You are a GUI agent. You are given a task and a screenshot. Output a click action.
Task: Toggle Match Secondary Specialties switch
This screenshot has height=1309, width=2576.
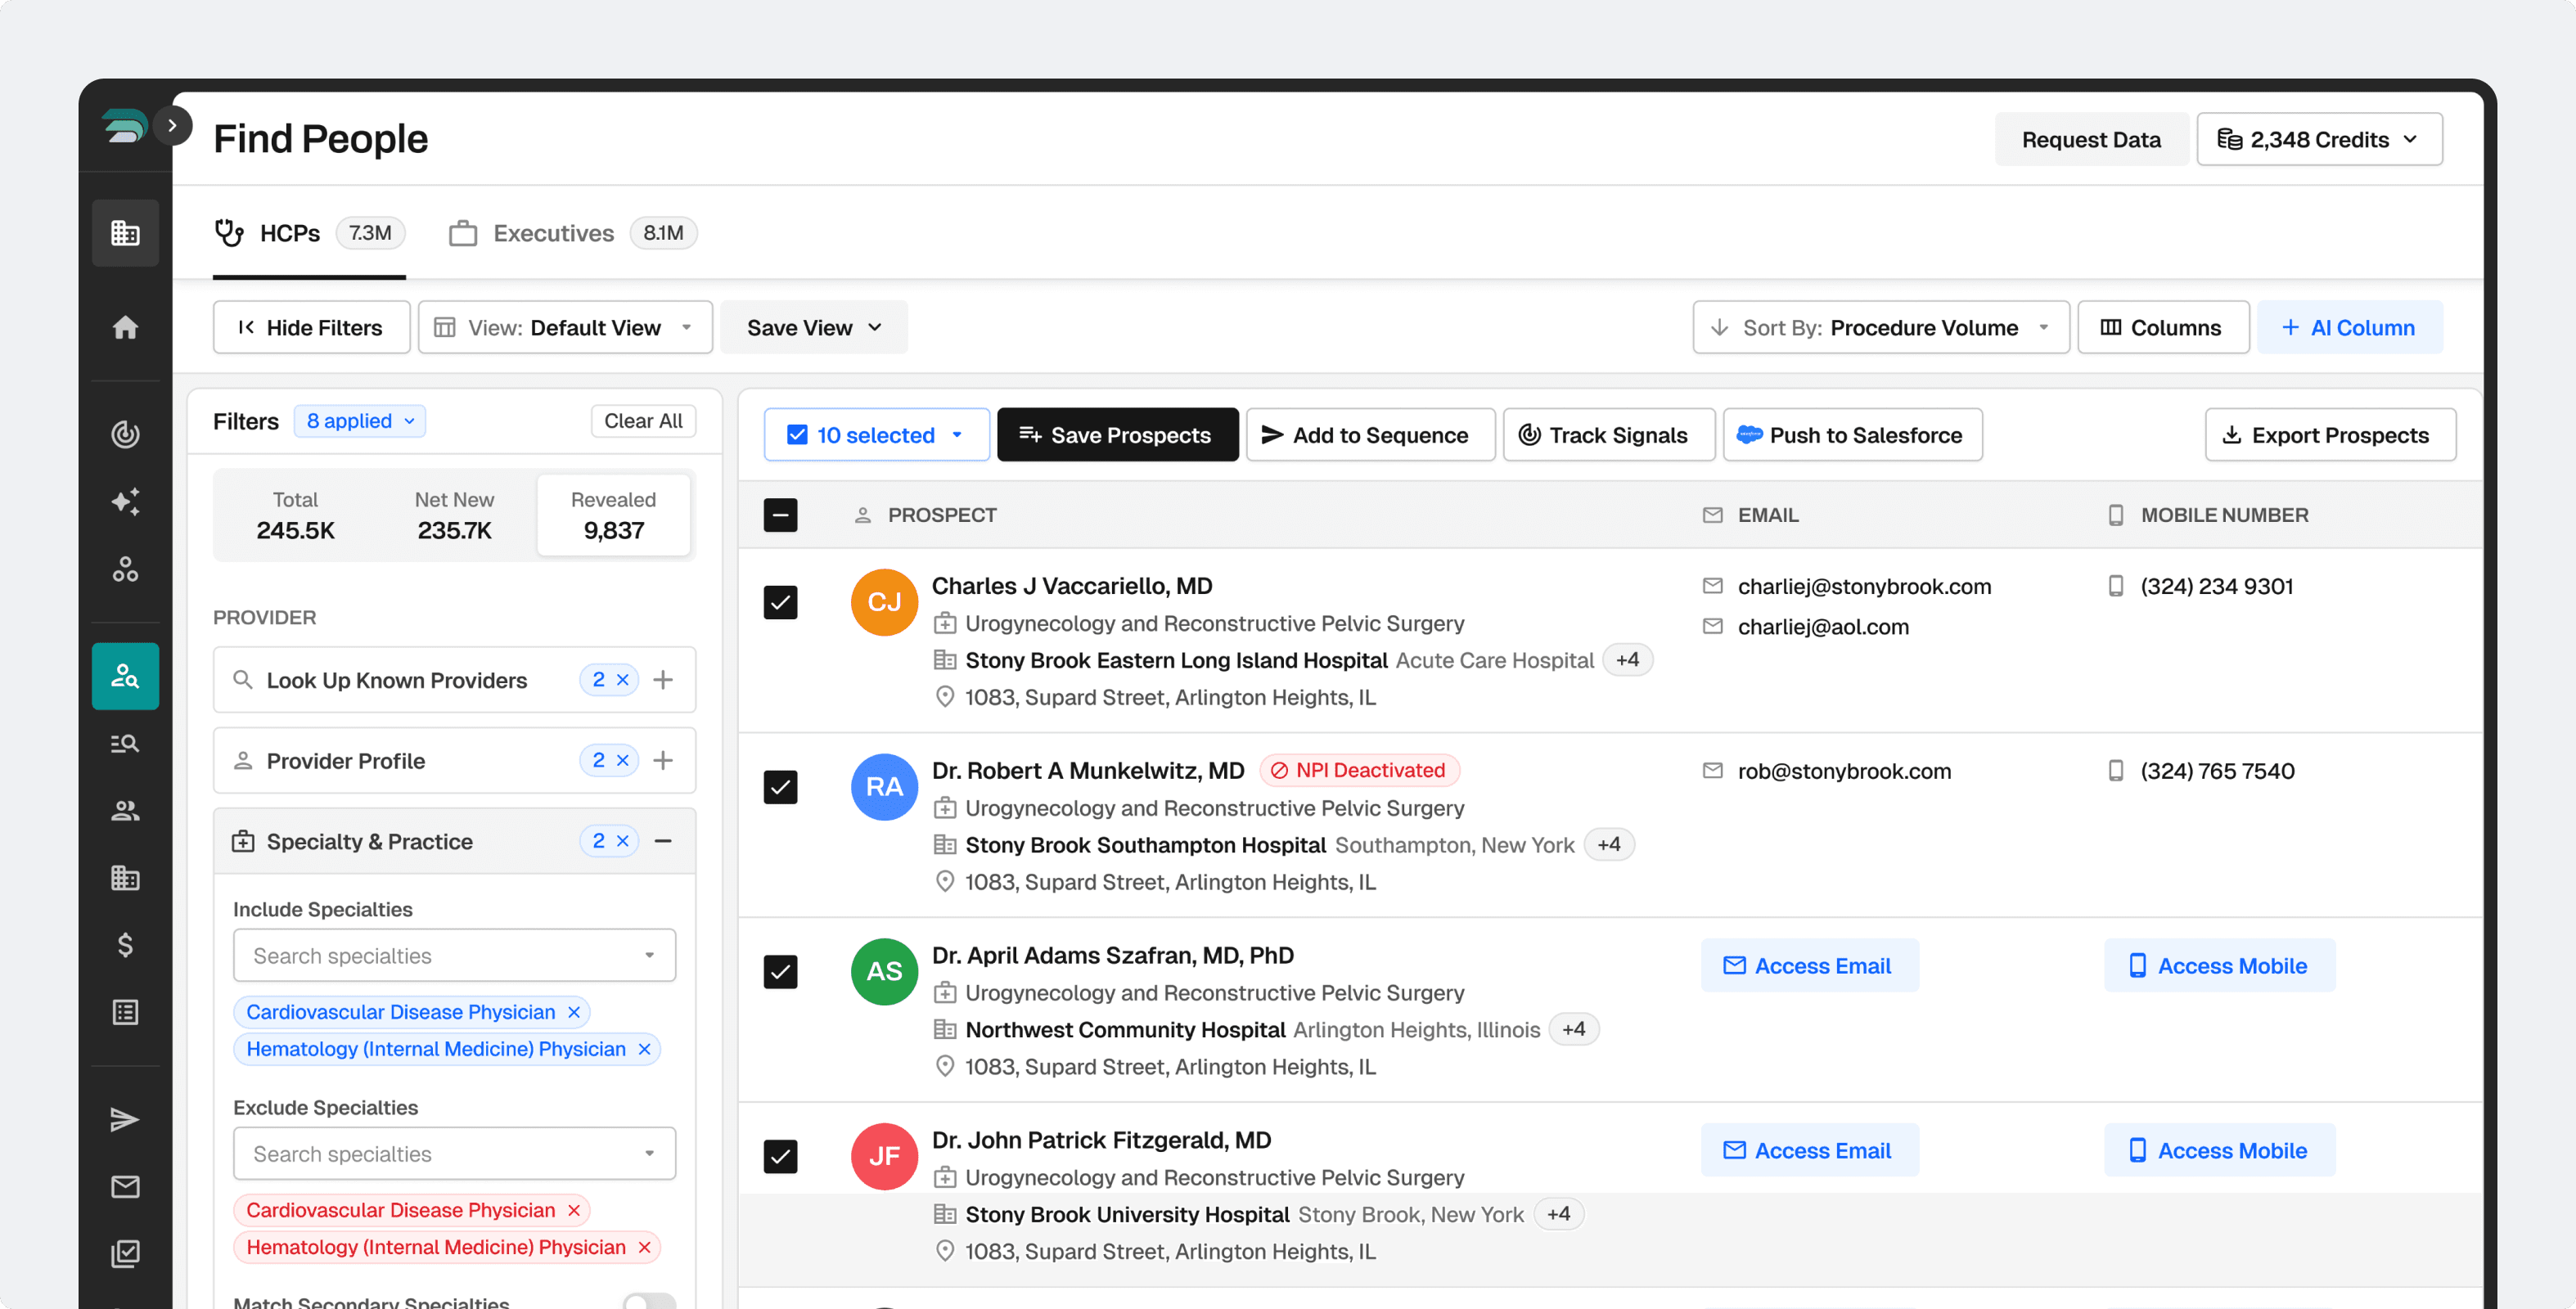click(x=650, y=1300)
